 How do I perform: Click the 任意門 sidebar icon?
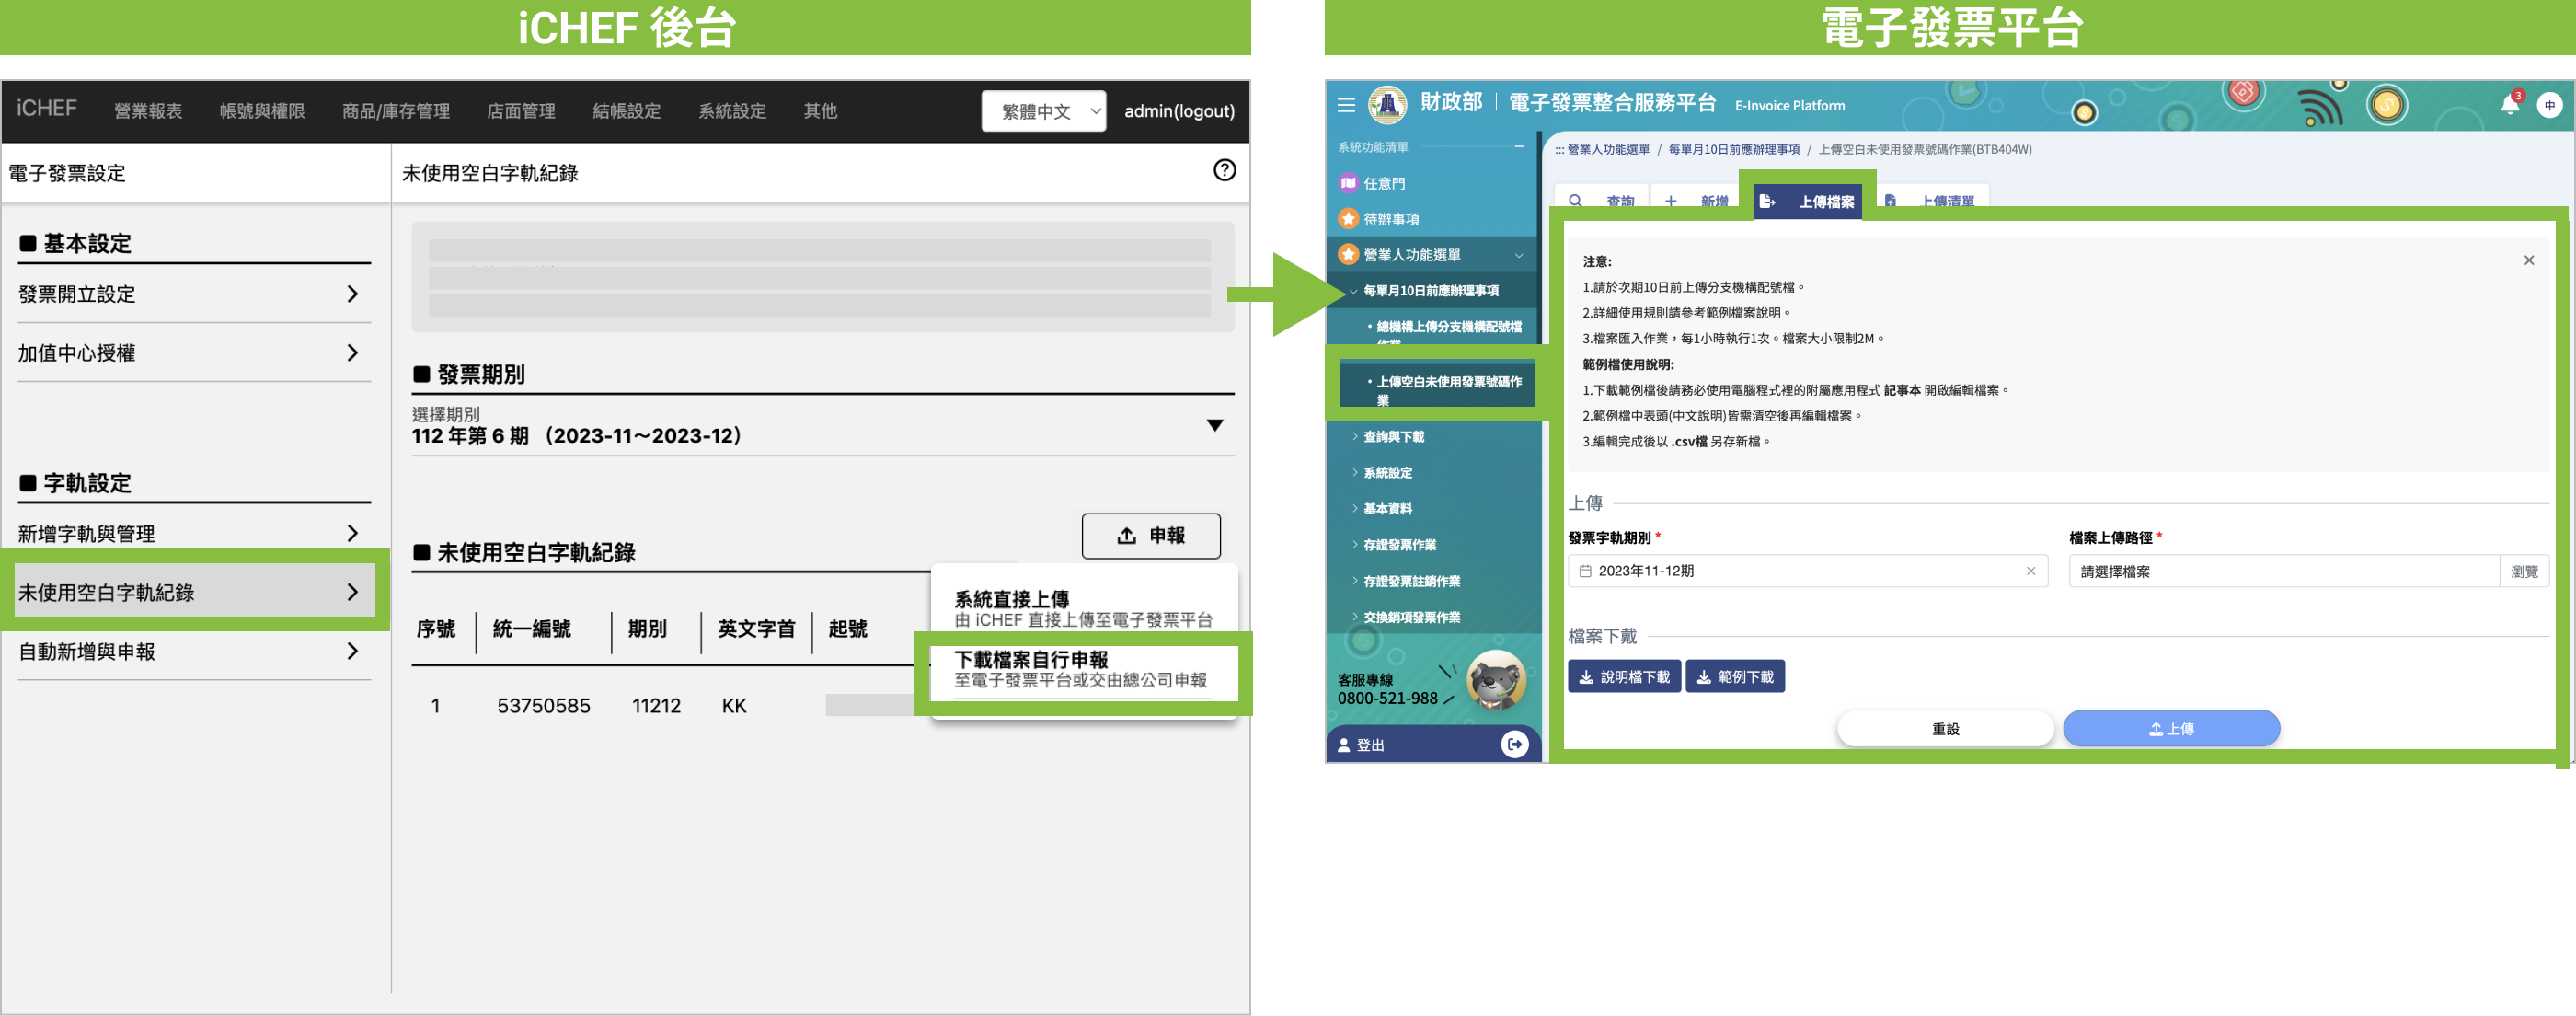coord(1348,183)
